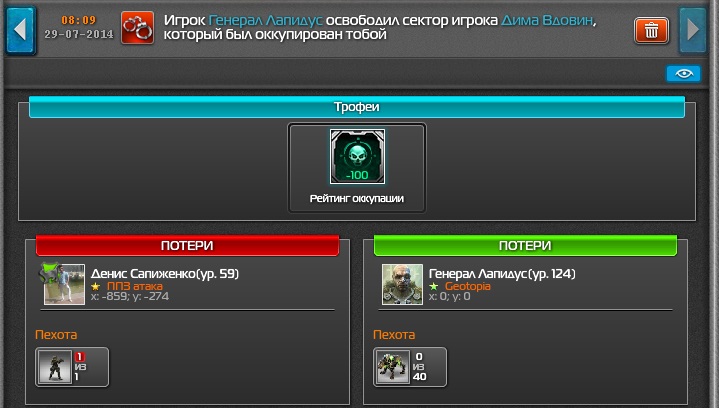
Task: Go to previous report with left arrow
Action: tap(20, 30)
